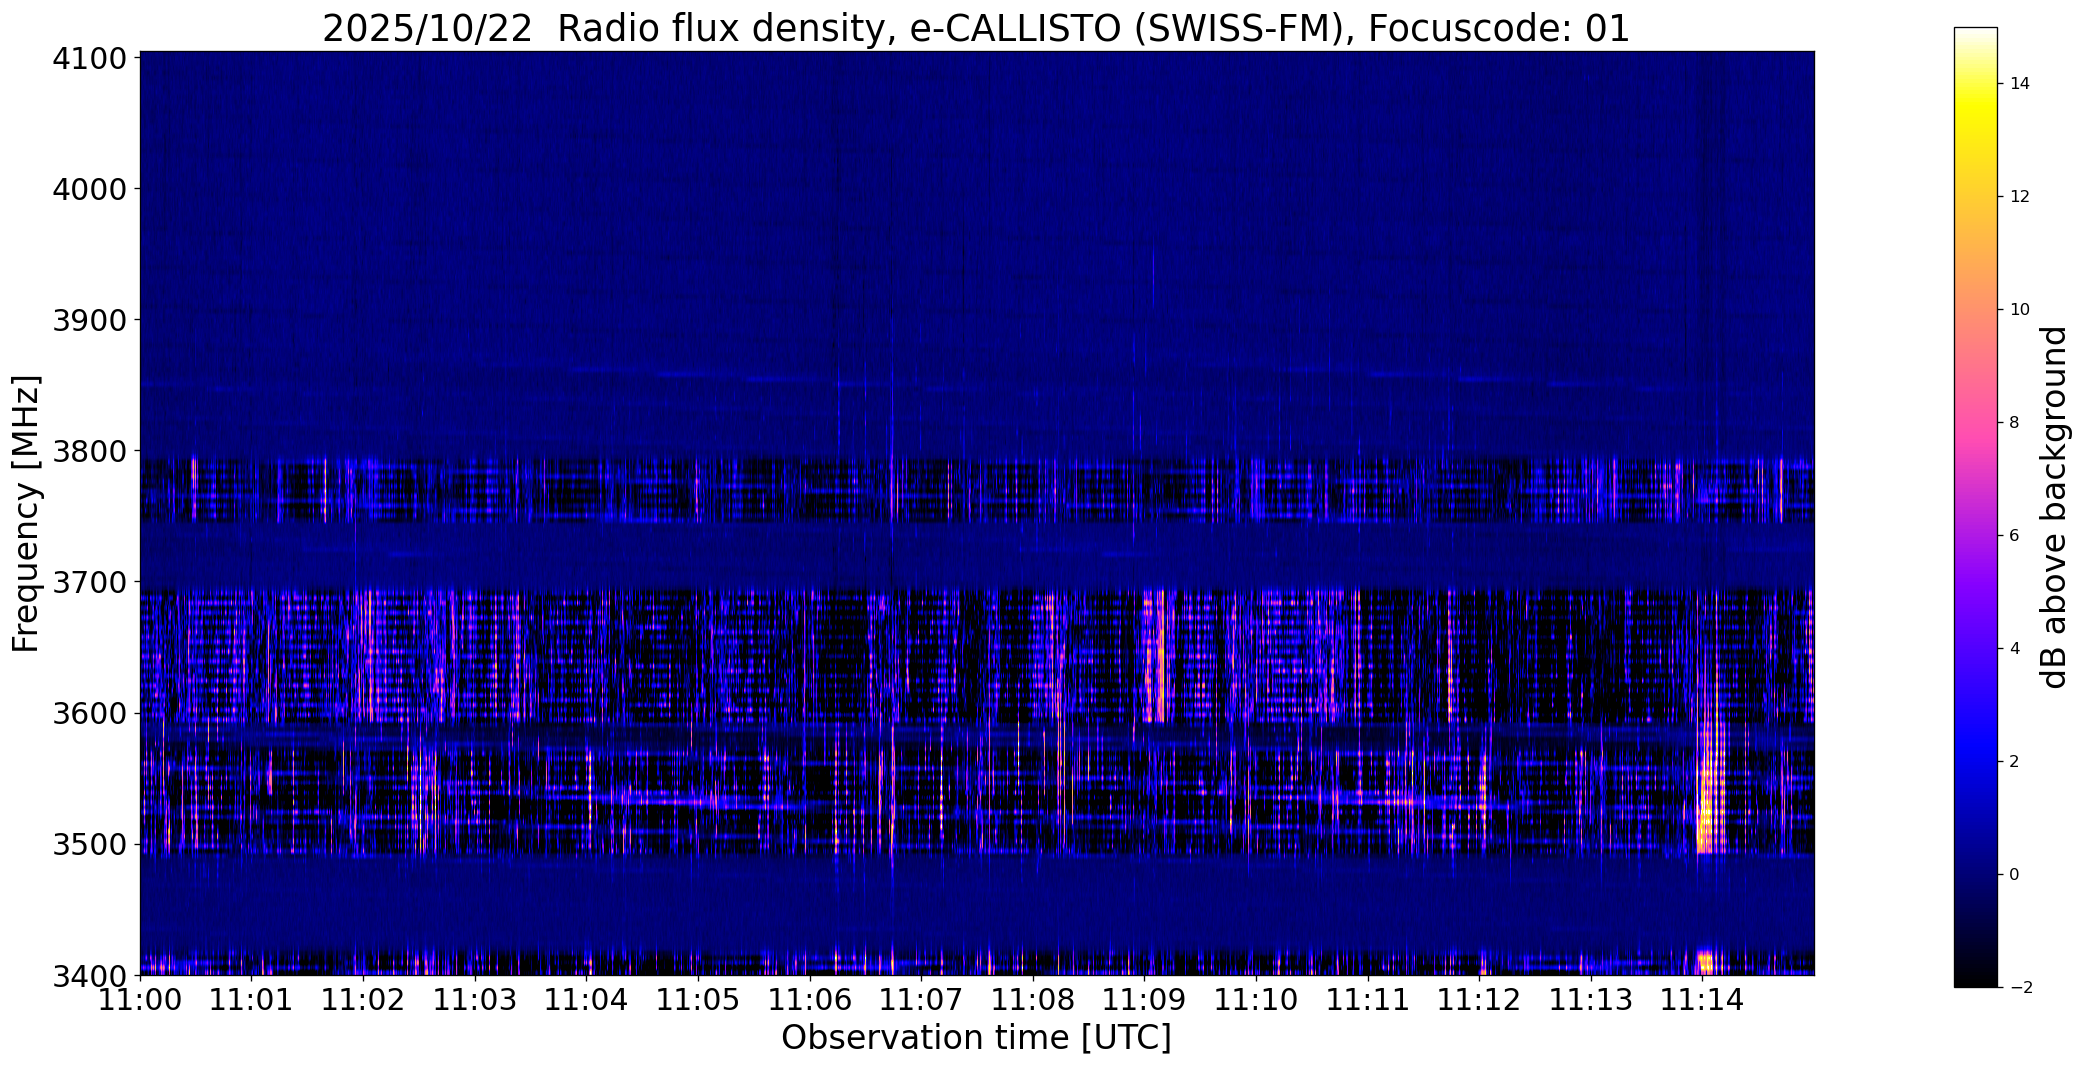Click the 11:03 time tick label
Viewport: 2085px width, 1067px height.
click(475, 1000)
